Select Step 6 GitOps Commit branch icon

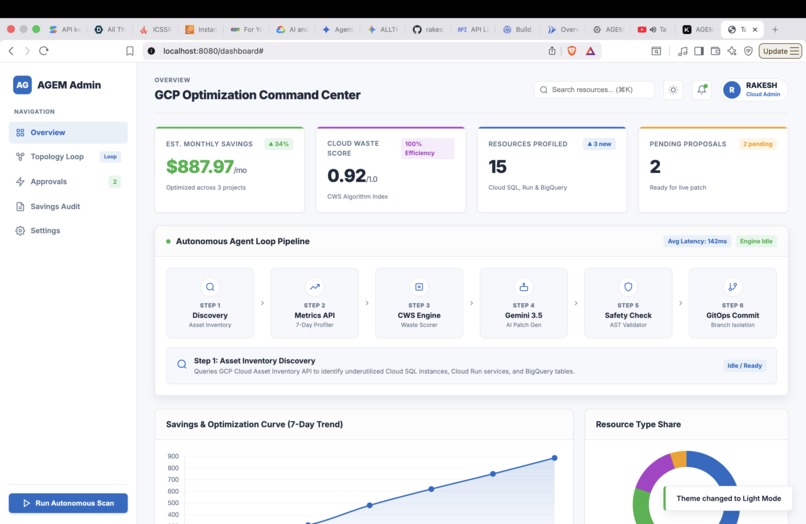pos(732,287)
